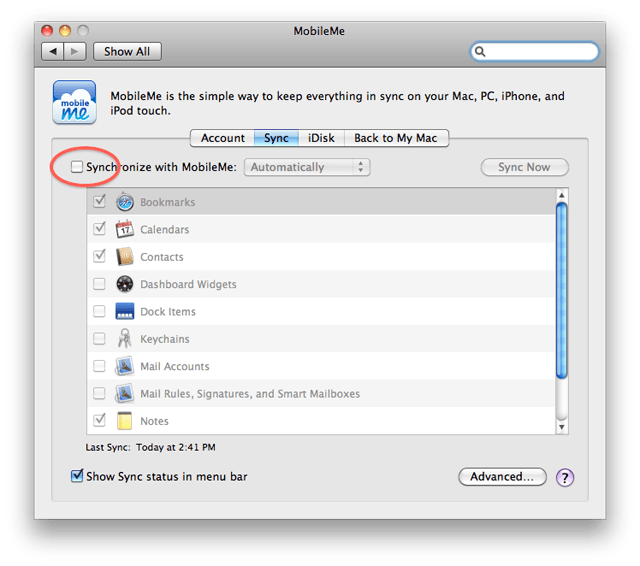
Task: Check the Keychains checkbox
Action: click(99, 339)
